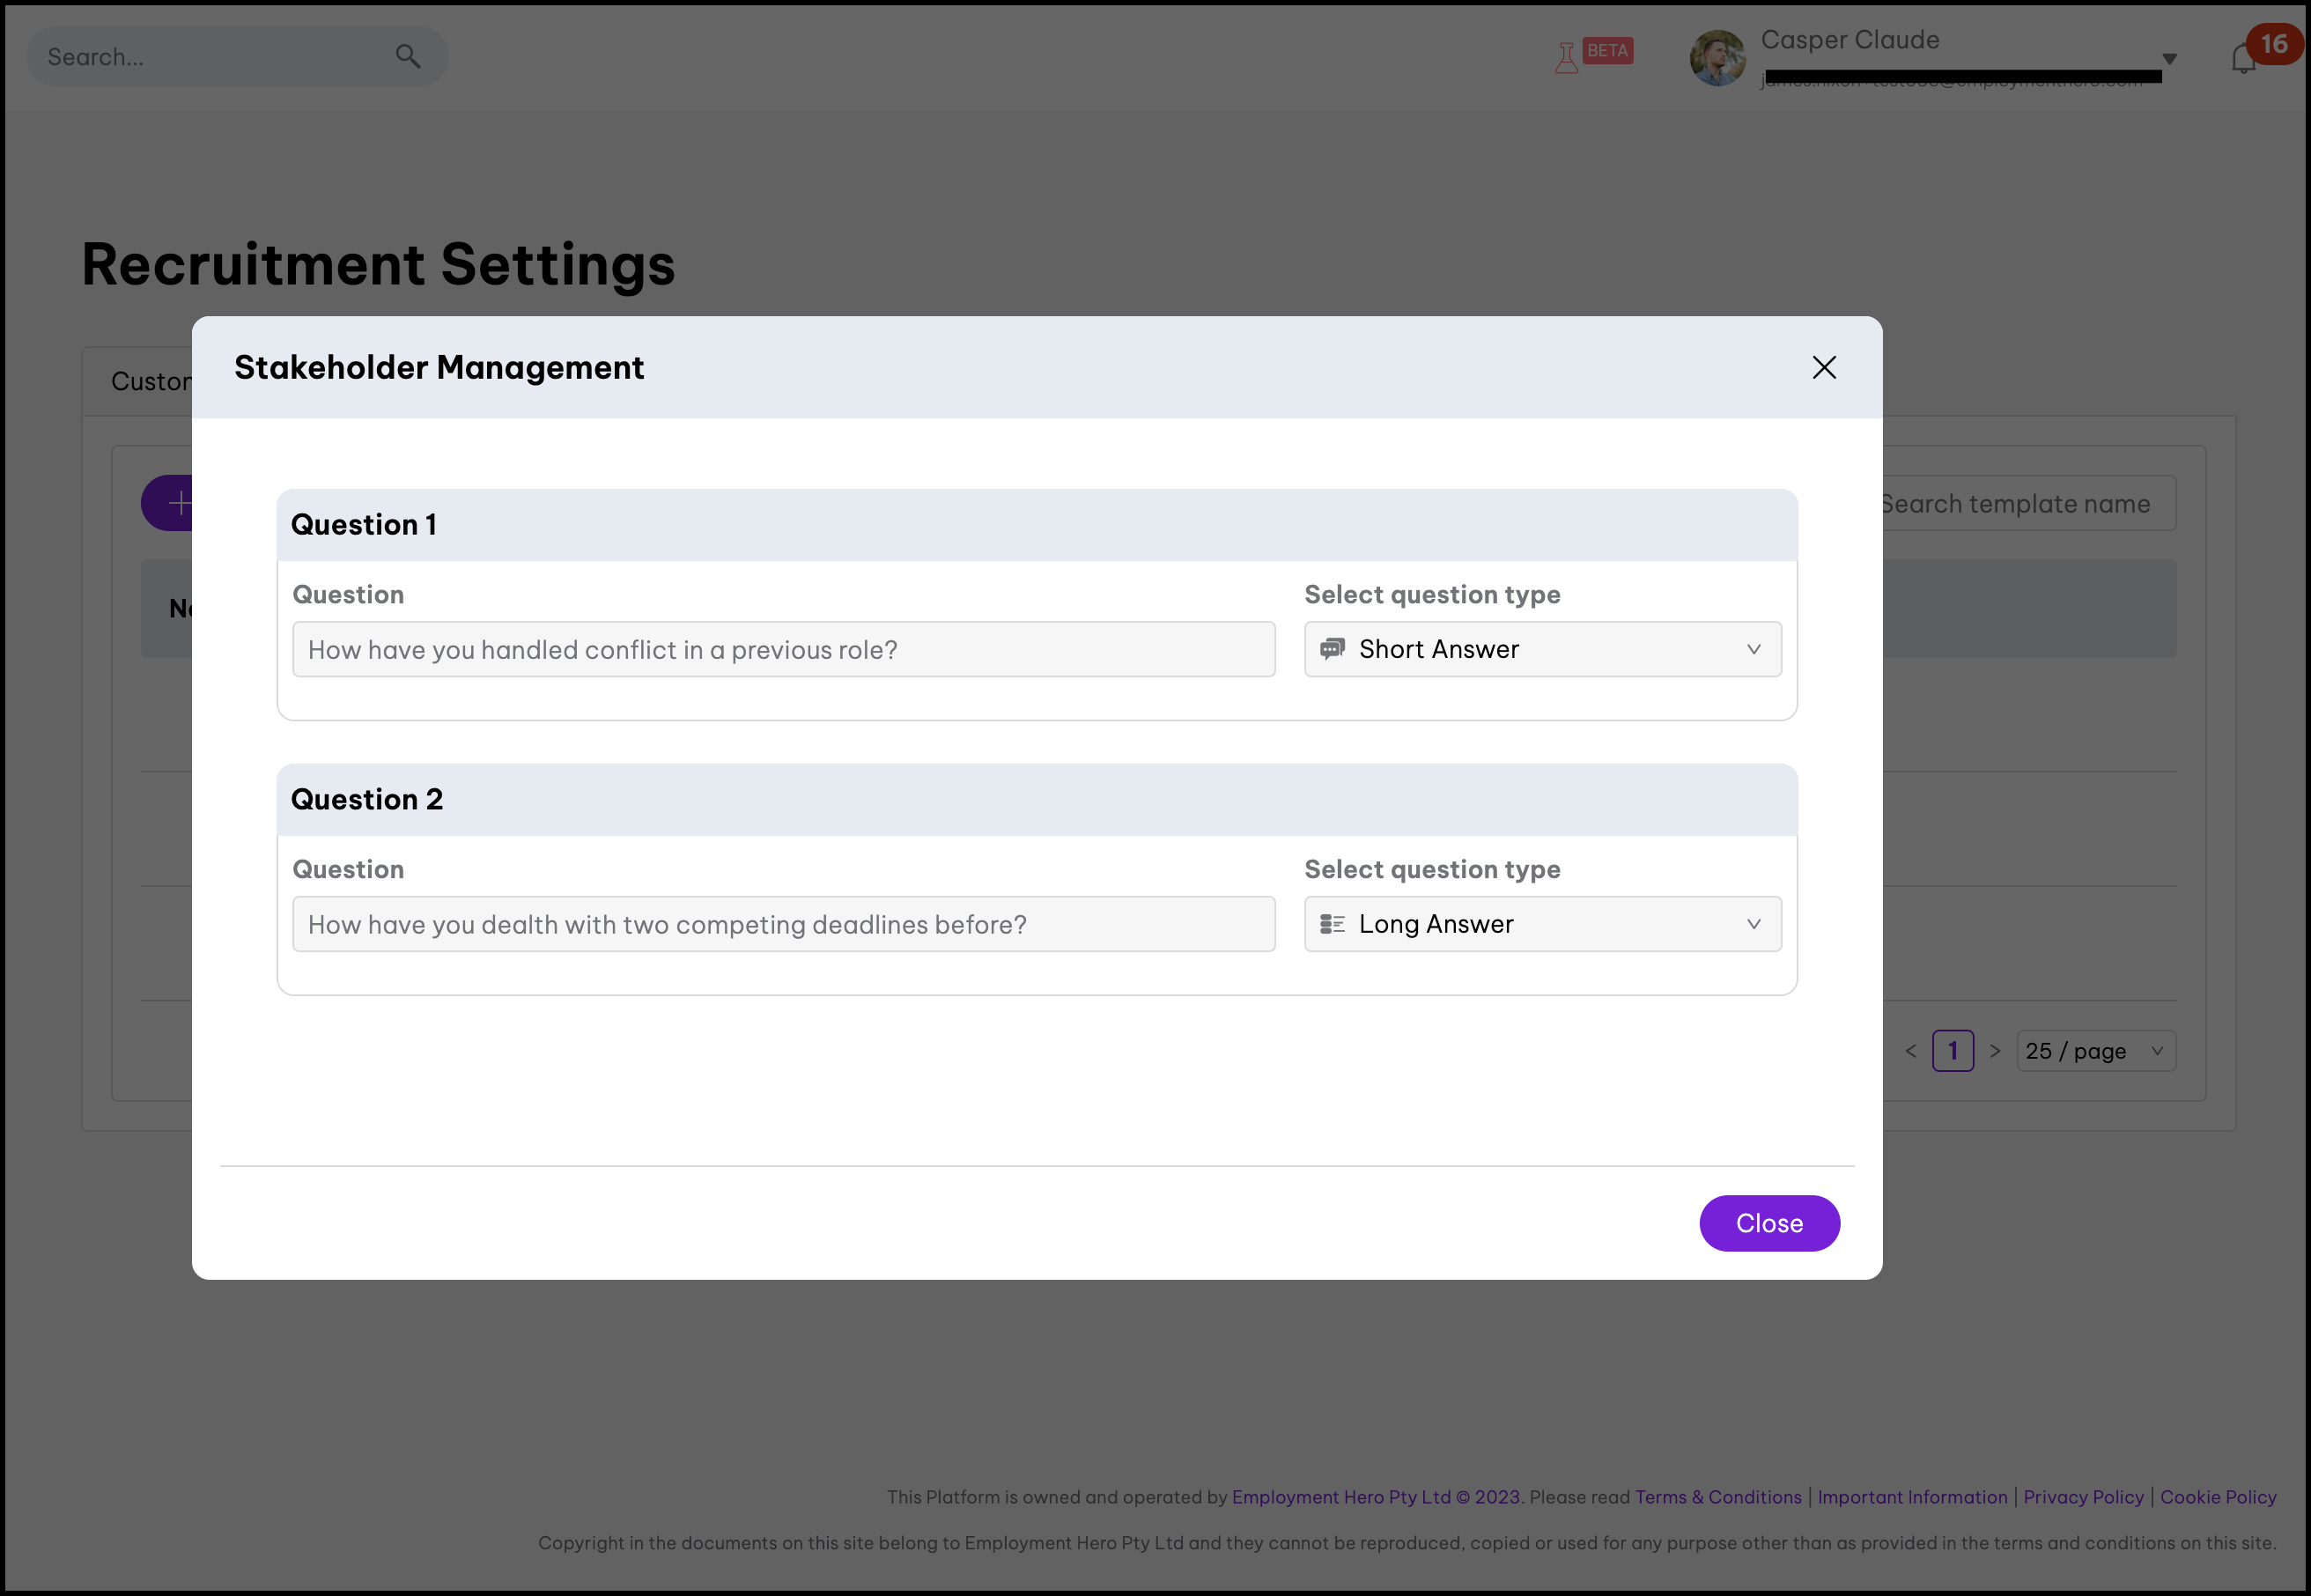Click the Short Answer speech bubble icon
Viewport: 2311px width, 1596px height.
point(1332,649)
